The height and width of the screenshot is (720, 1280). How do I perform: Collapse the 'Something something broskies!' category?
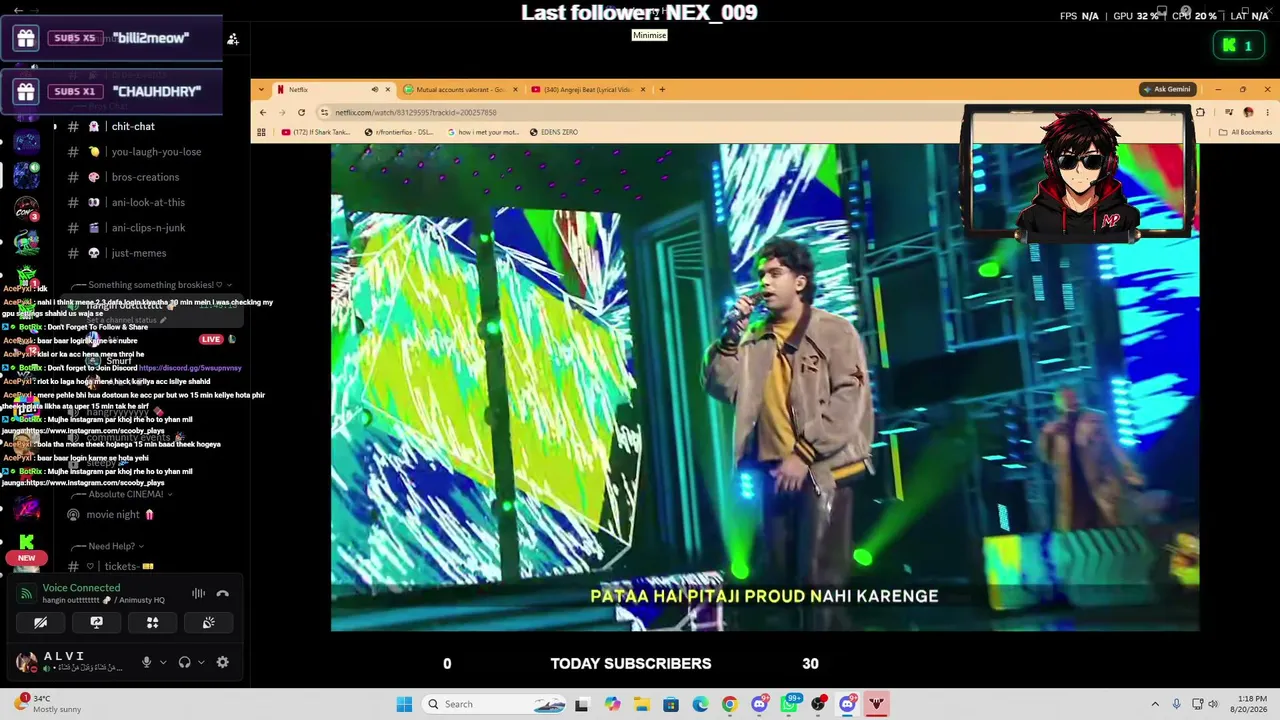(153, 285)
